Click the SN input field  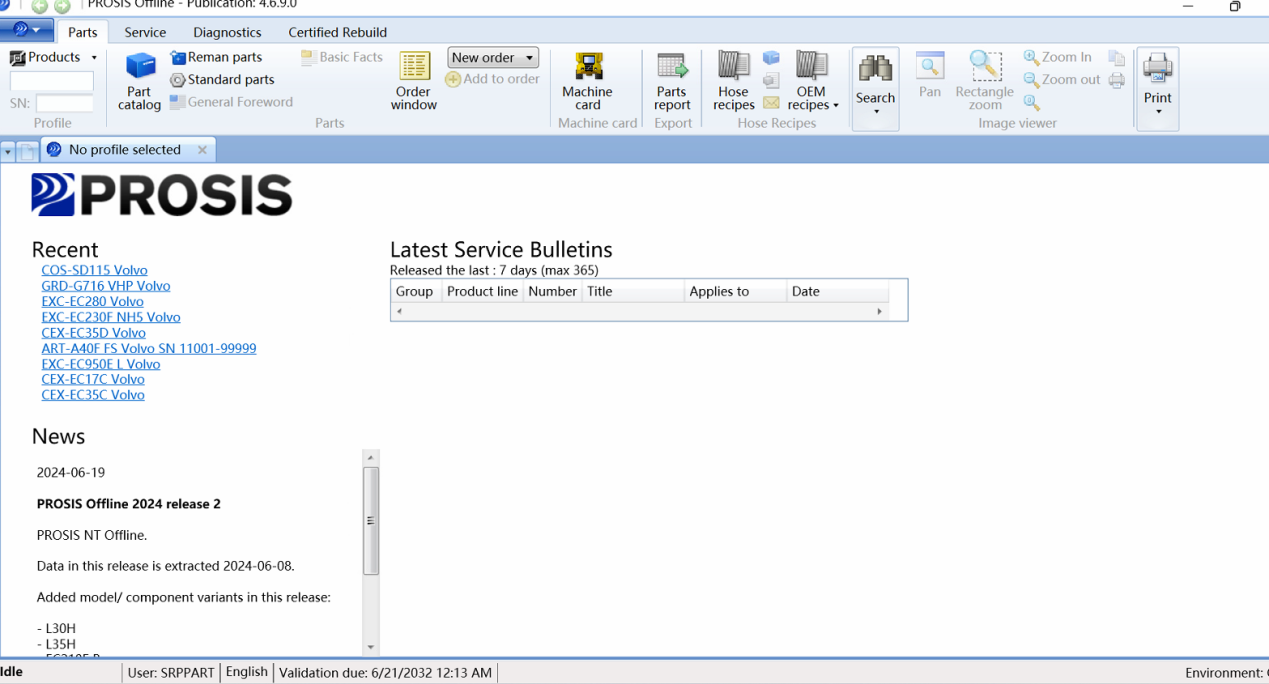[64, 103]
